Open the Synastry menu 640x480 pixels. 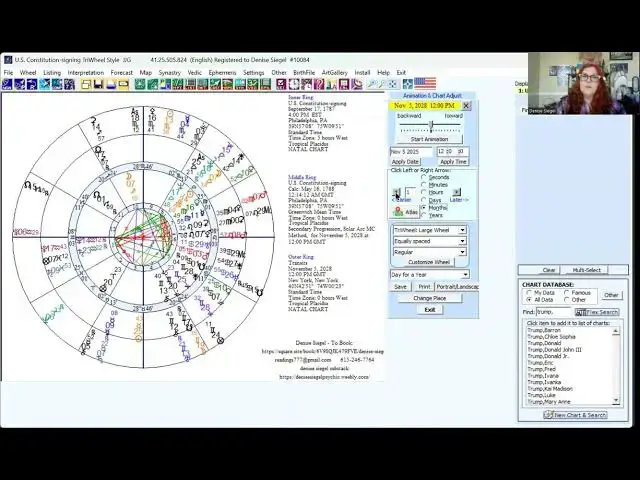[x=169, y=73]
